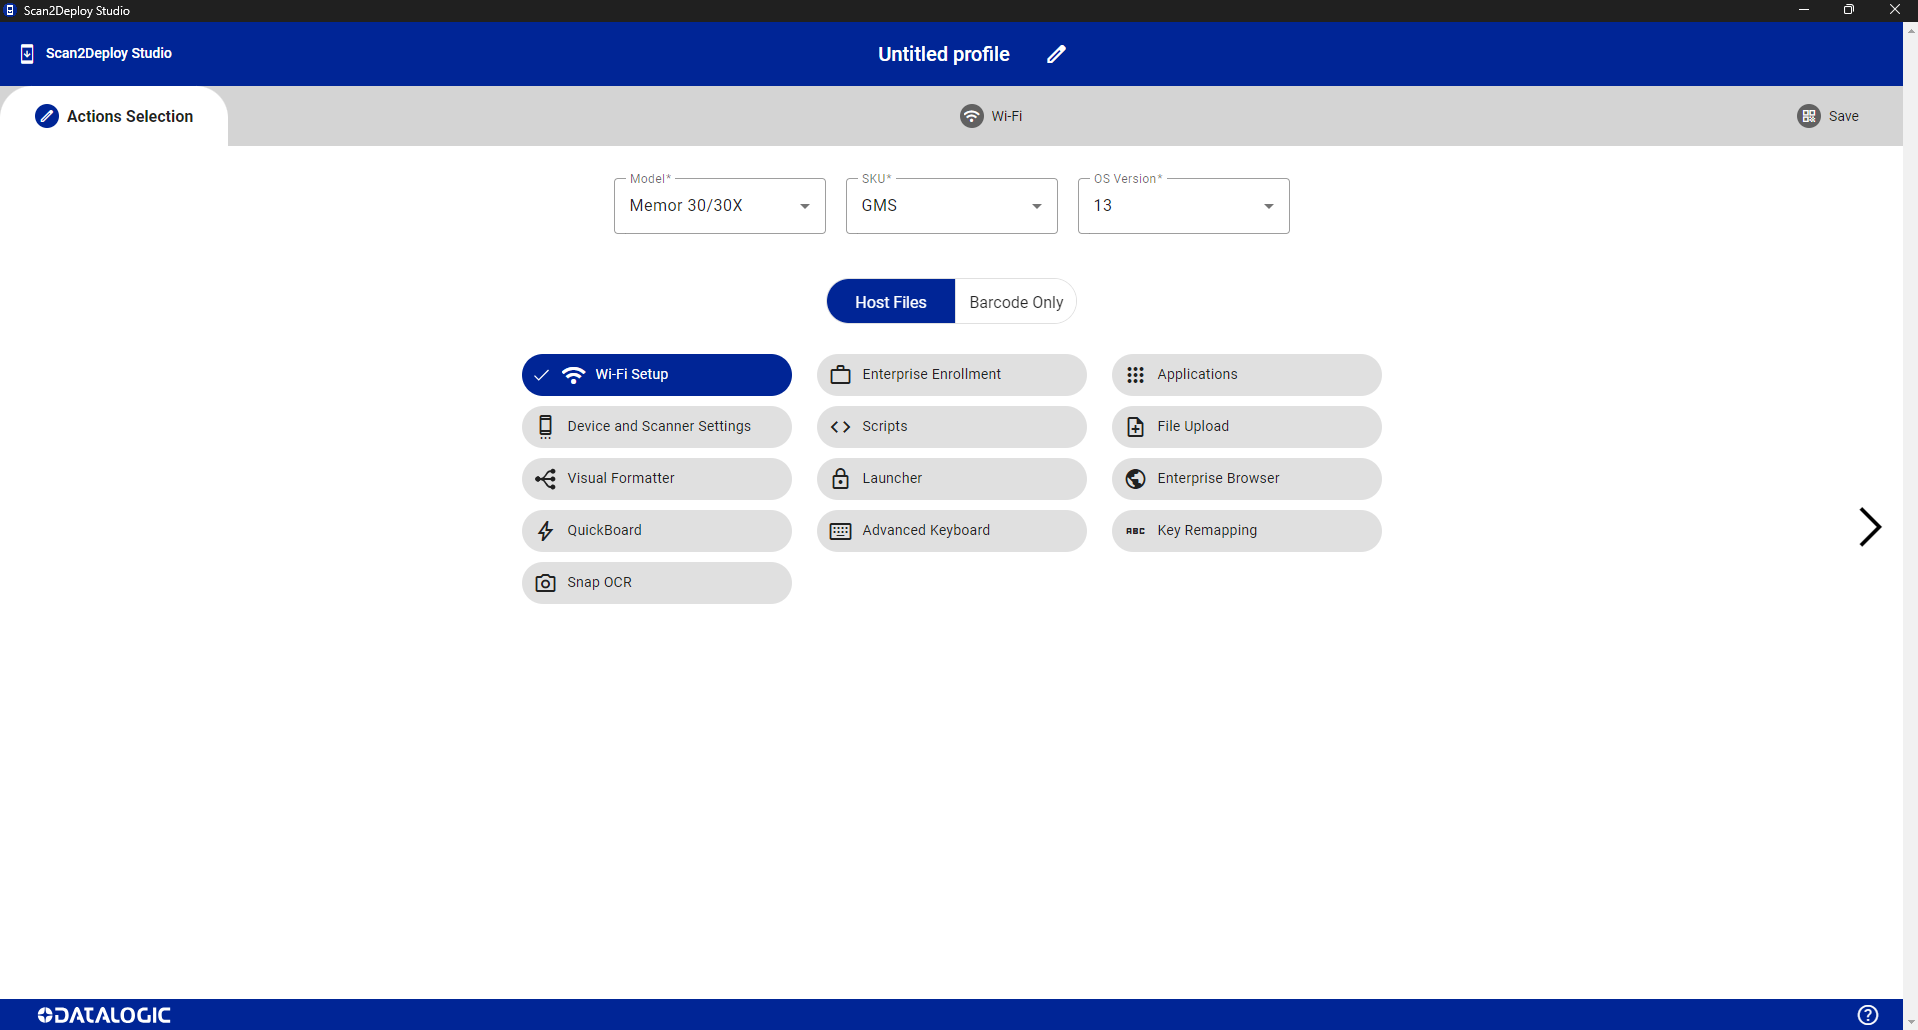Click the Model dropdown arrow

[x=804, y=206]
